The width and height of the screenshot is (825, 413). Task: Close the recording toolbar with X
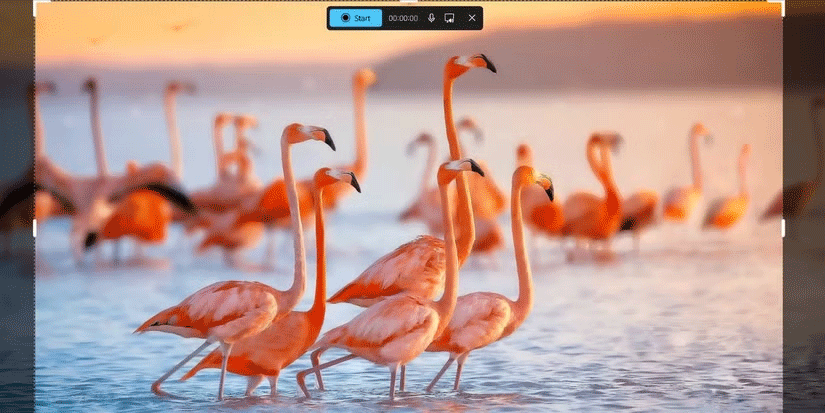point(472,18)
